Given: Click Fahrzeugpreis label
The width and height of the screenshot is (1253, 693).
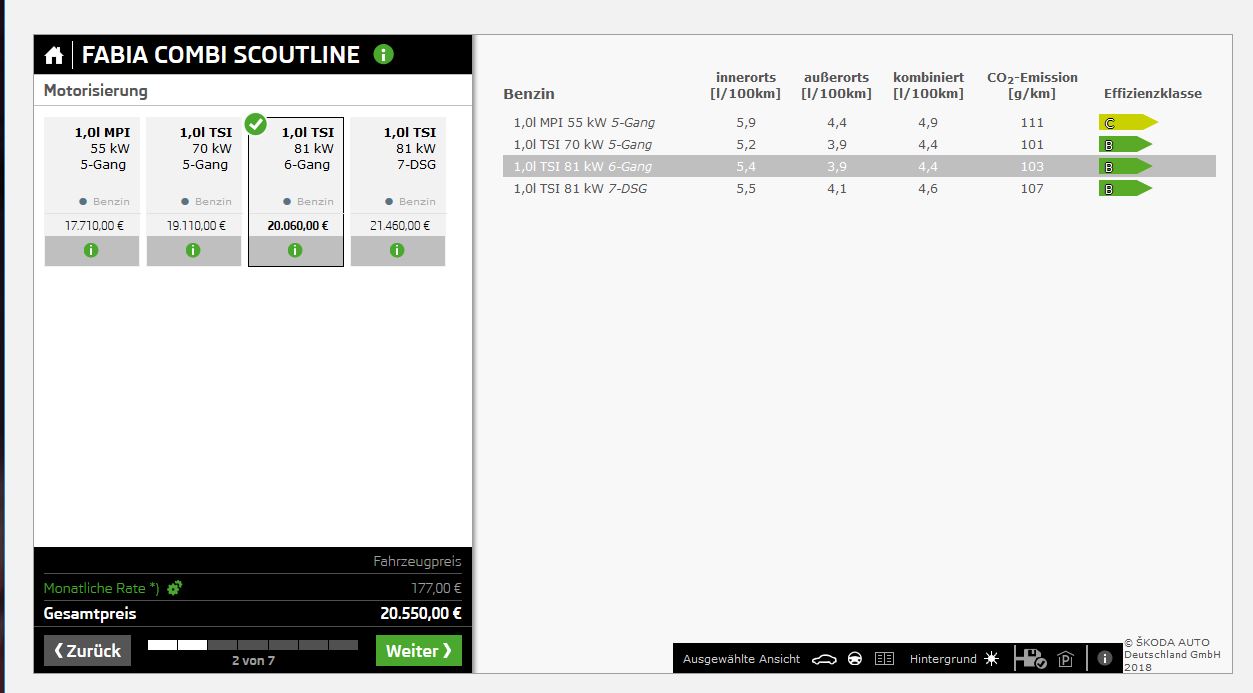Looking at the screenshot, I should click(x=417, y=563).
